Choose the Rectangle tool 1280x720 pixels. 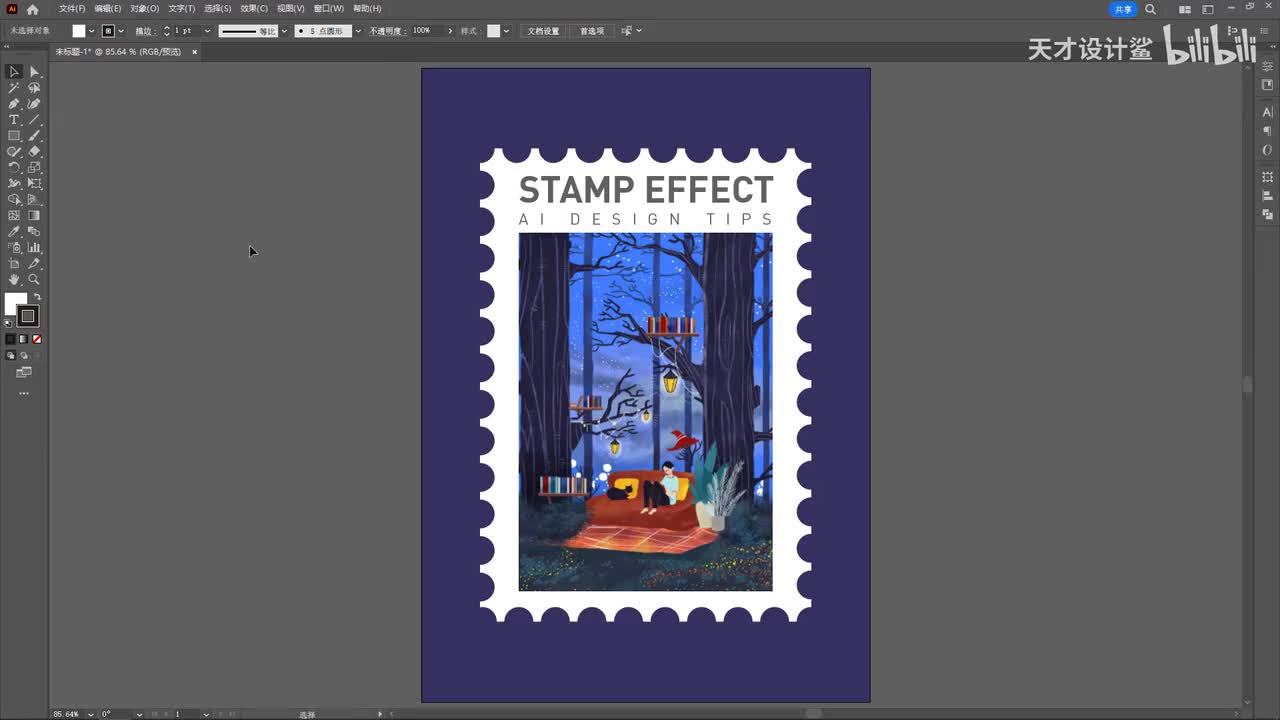14,136
